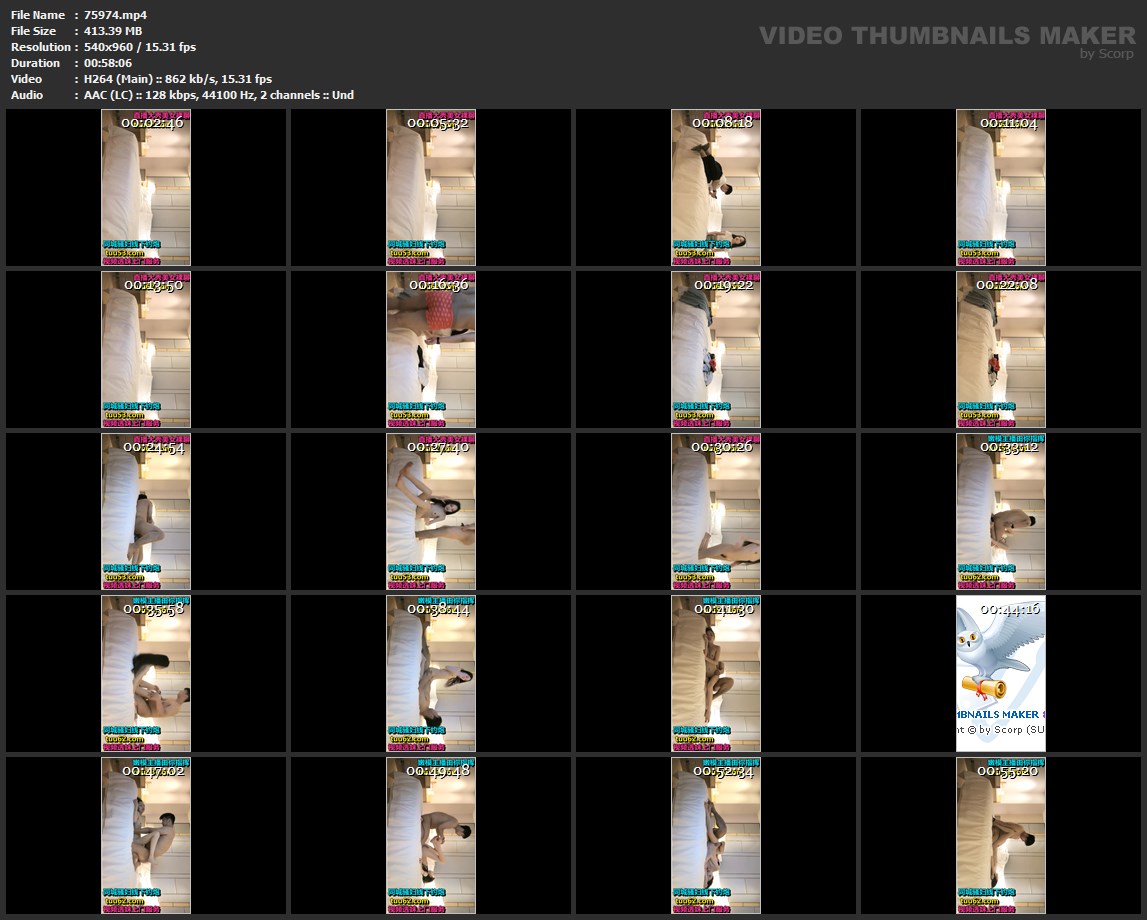Click the Audio AAC info line
The image size is (1147, 920).
219,95
